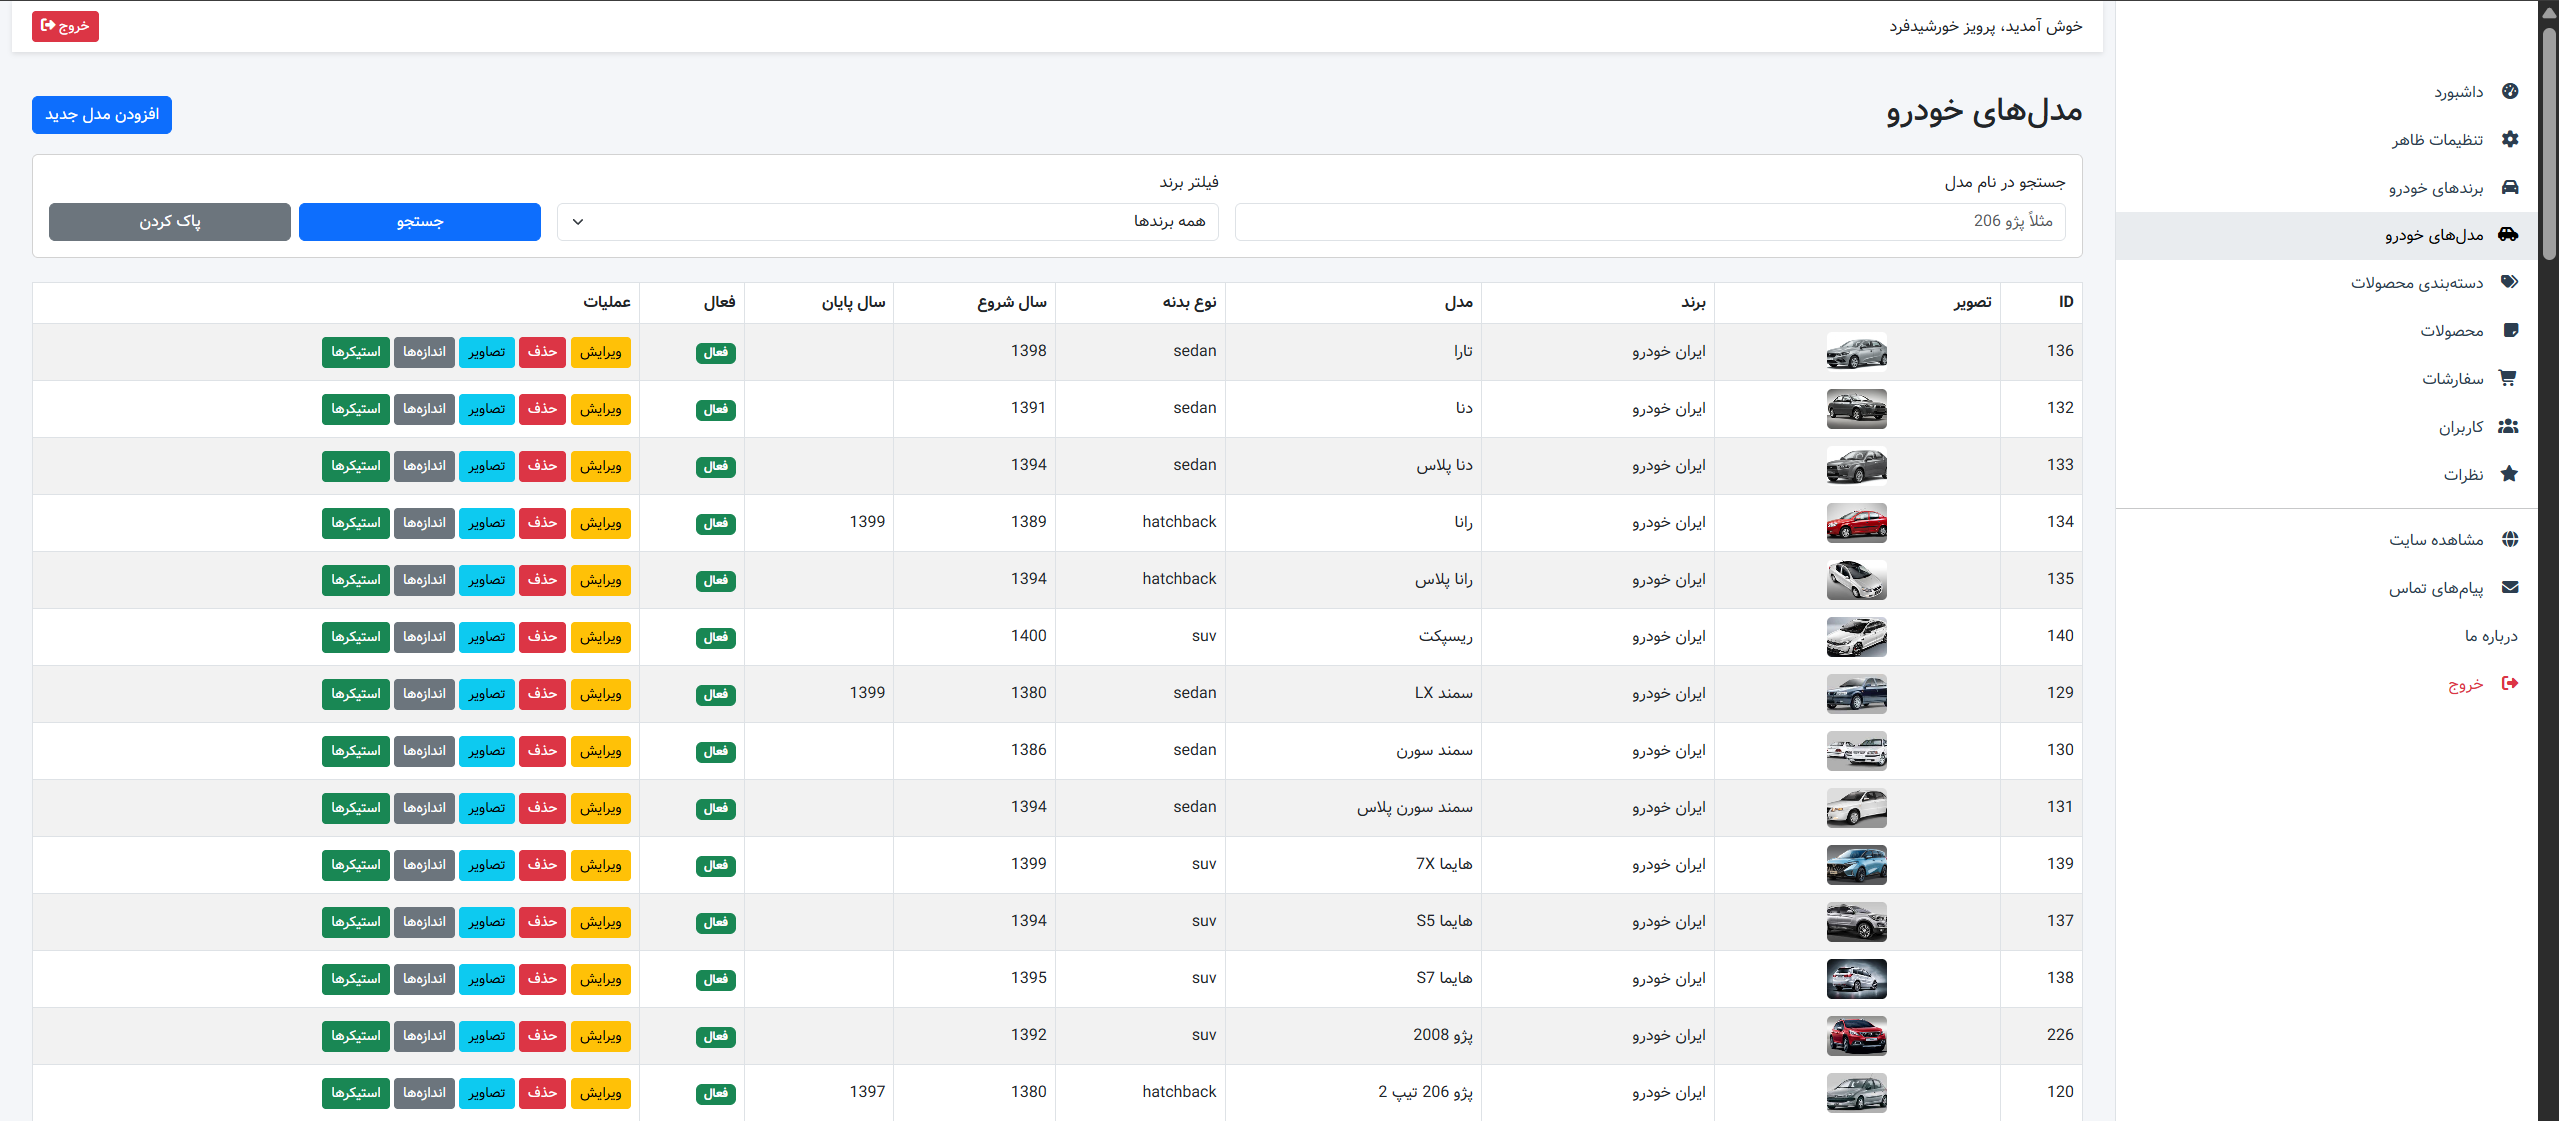Click the view site globe icon
Screen dimensions: 2559x1121
coord(2509,539)
